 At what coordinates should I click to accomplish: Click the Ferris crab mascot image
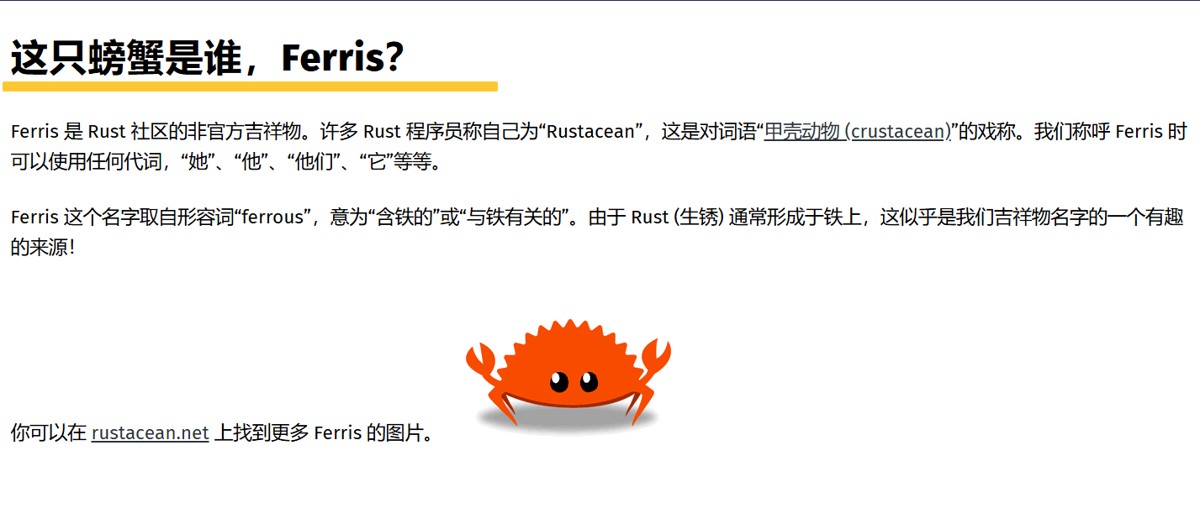(568, 377)
